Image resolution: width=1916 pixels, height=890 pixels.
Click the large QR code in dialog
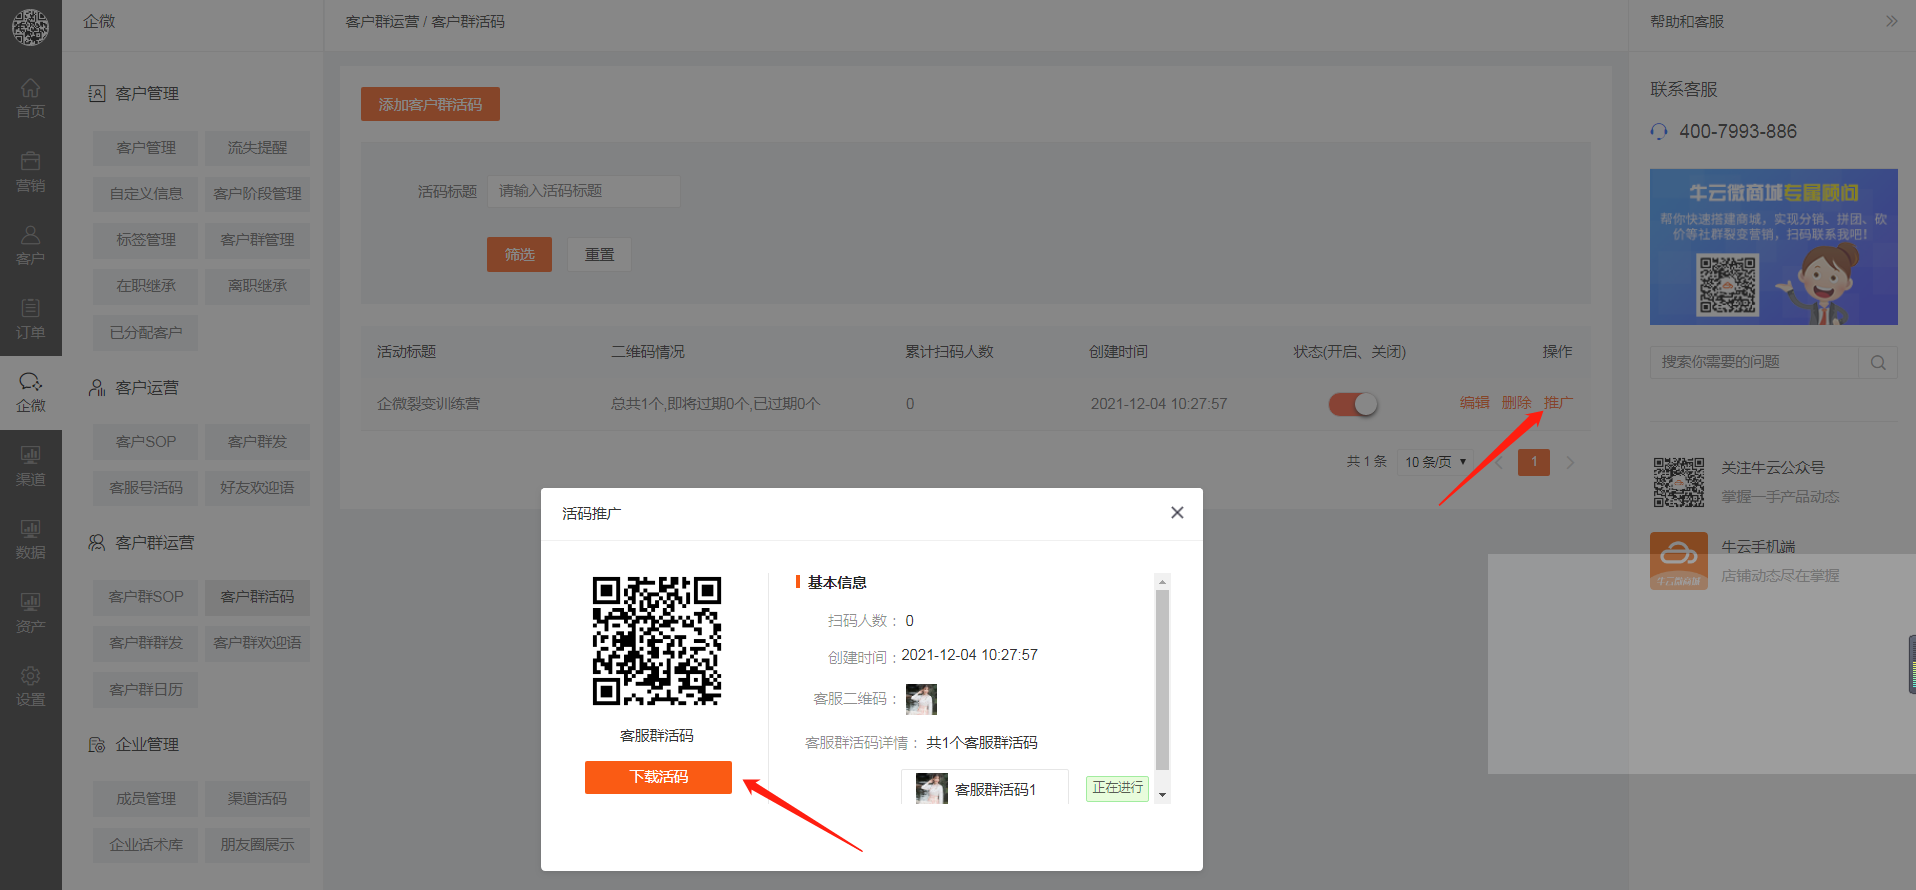[657, 641]
